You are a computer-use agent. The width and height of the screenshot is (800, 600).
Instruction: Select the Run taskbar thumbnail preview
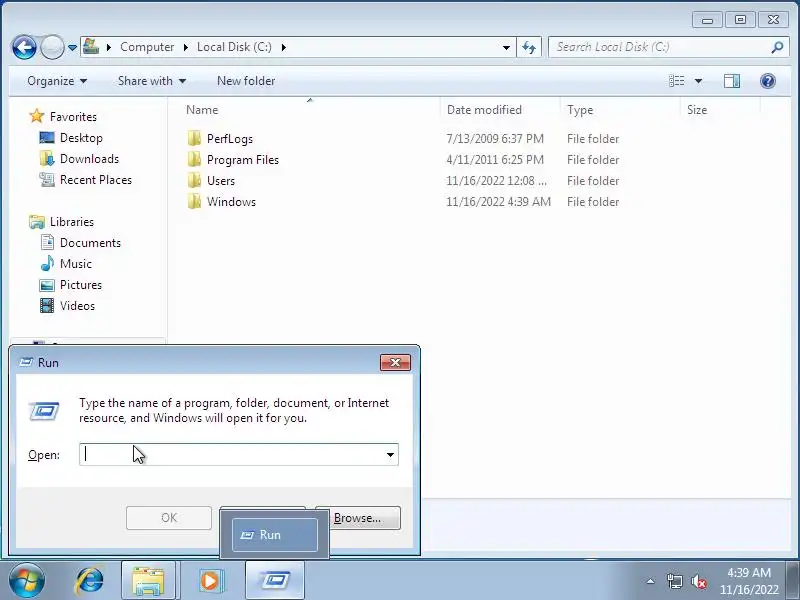click(274, 535)
